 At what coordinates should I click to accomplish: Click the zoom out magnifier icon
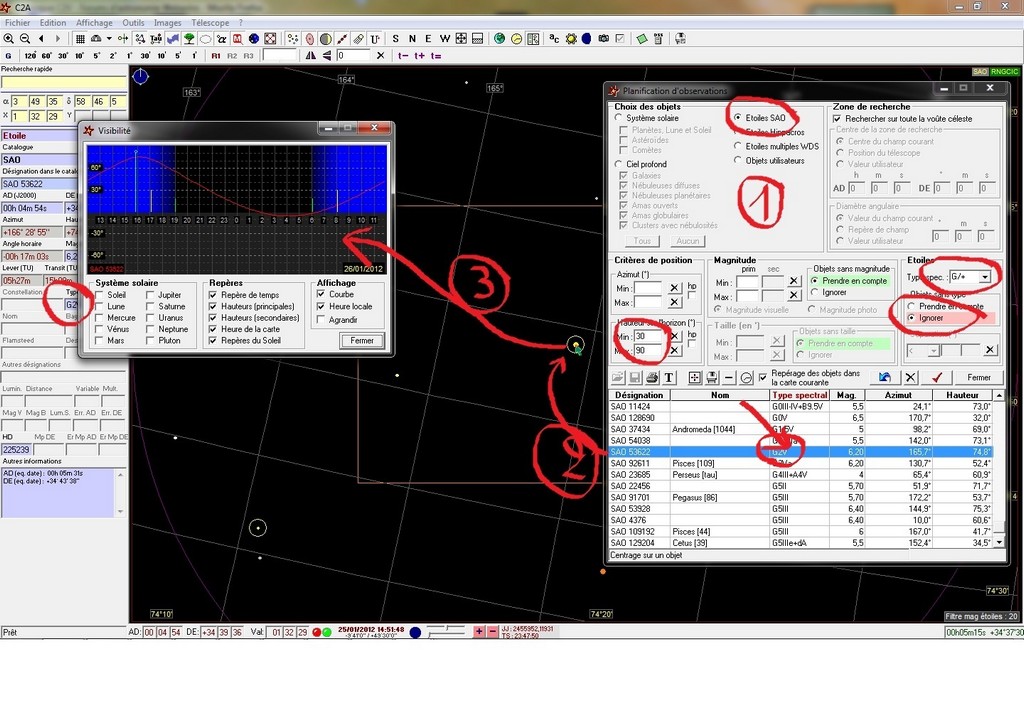pos(25,39)
